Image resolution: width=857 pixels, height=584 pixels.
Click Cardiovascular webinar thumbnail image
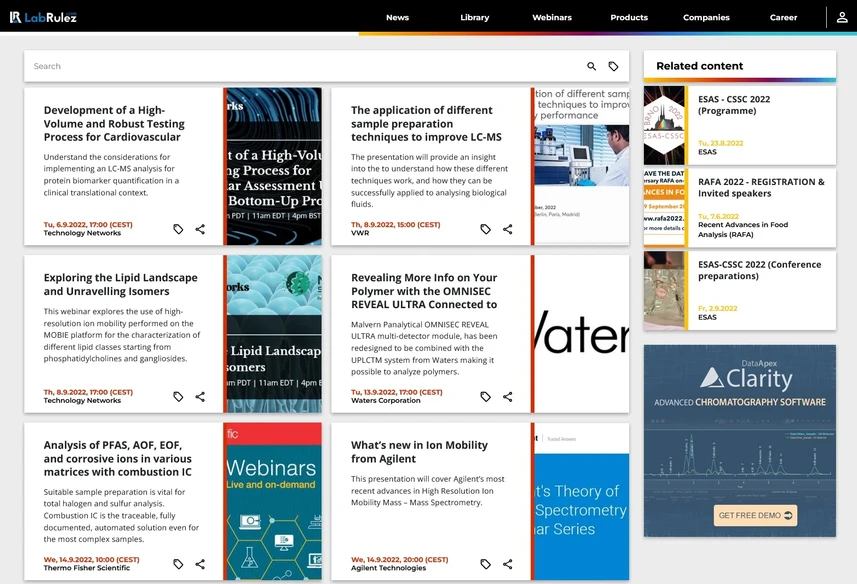pos(274,166)
